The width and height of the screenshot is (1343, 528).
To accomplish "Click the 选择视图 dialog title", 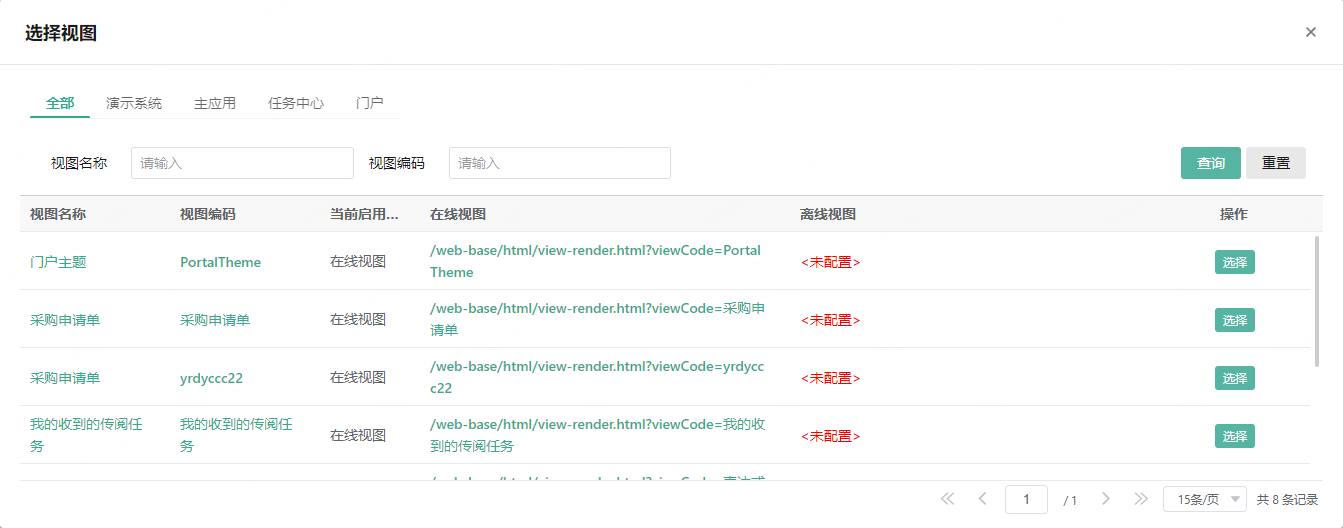I will [61, 33].
